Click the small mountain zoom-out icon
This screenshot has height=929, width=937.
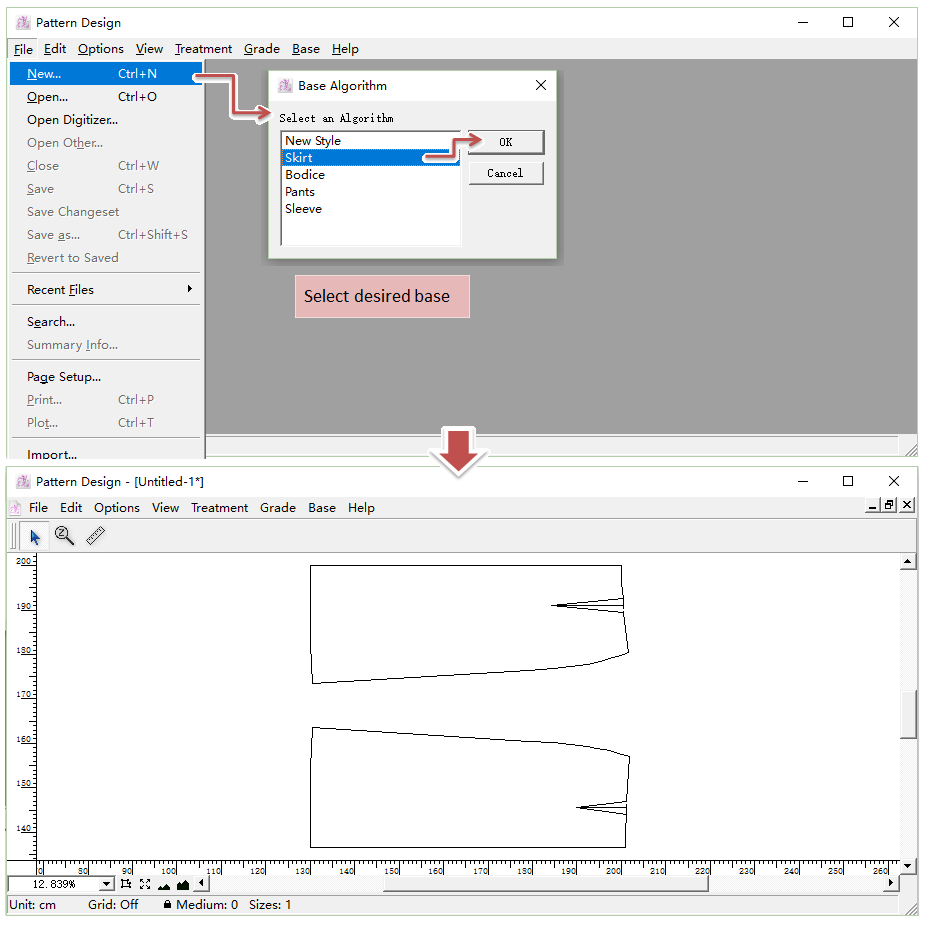[x=164, y=885]
